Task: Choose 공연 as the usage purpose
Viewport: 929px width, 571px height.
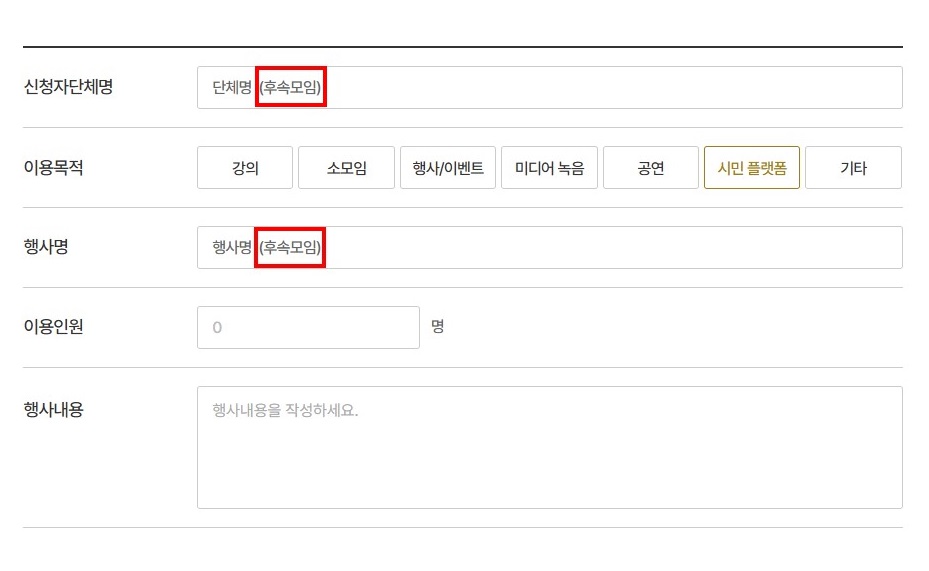Action: click(651, 168)
